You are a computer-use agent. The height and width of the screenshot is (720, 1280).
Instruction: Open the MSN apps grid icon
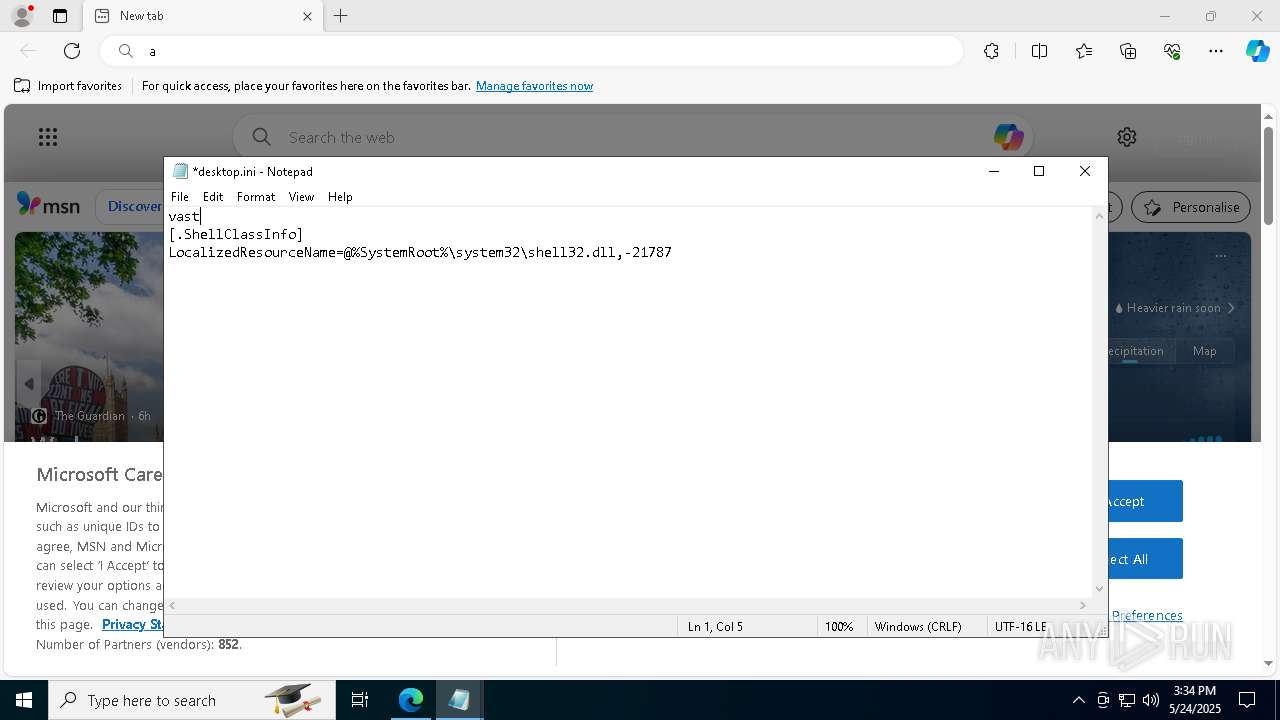(x=48, y=137)
